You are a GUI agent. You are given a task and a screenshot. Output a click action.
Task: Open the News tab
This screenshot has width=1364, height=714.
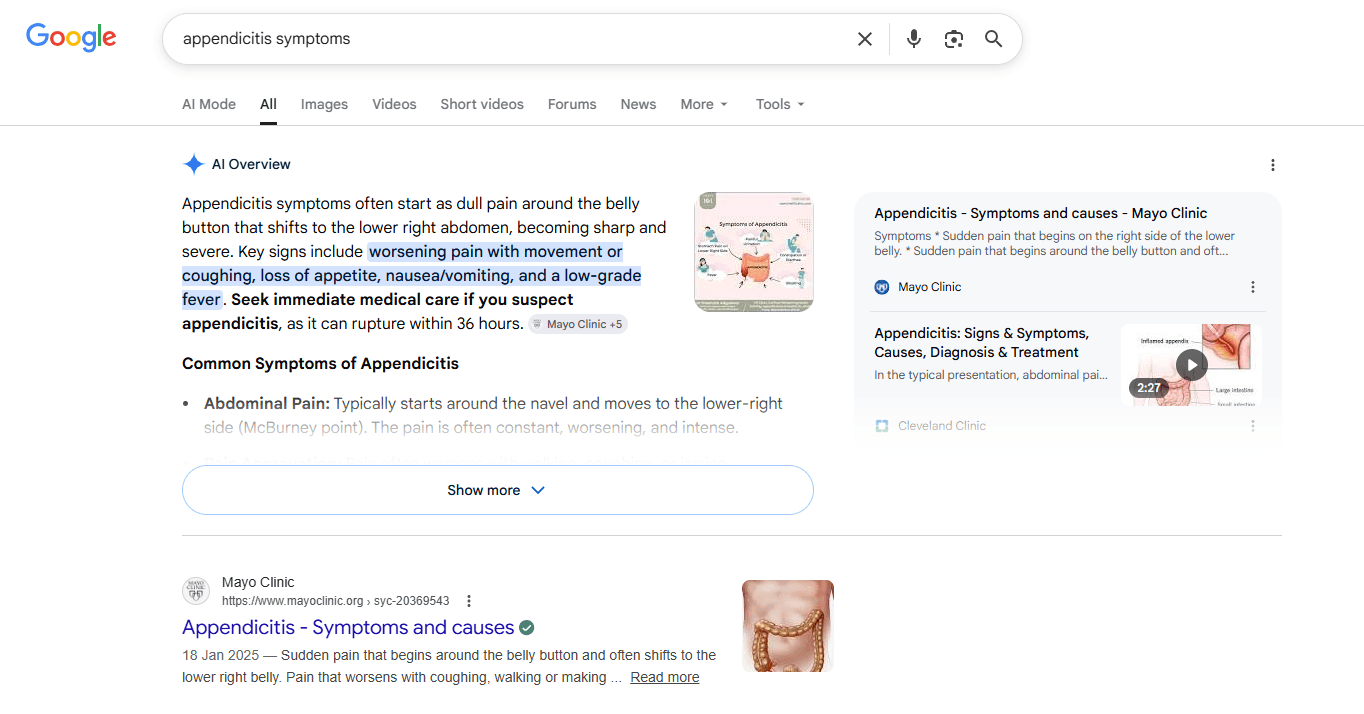click(638, 104)
